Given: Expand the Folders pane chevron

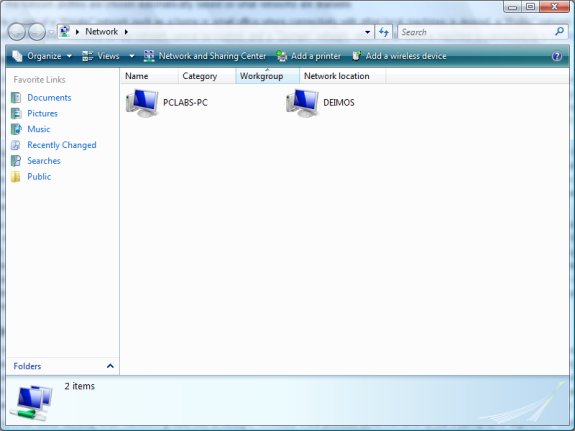Looking at the screenshot, I should click(x=110, y=366).
